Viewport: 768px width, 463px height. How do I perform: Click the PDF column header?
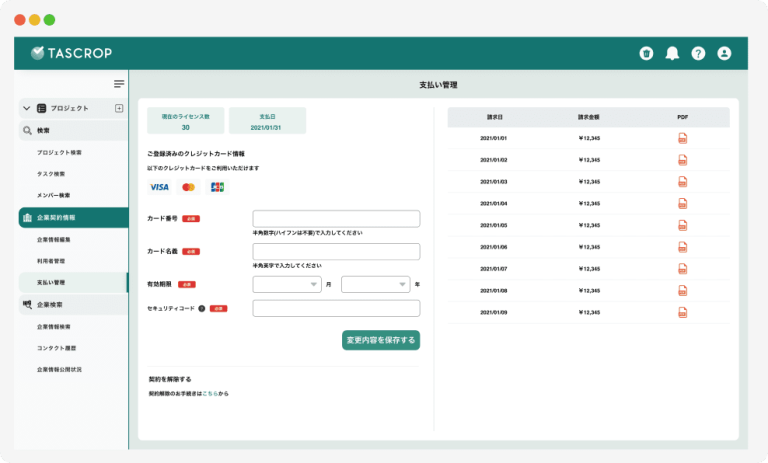click(x=682, y=117)
